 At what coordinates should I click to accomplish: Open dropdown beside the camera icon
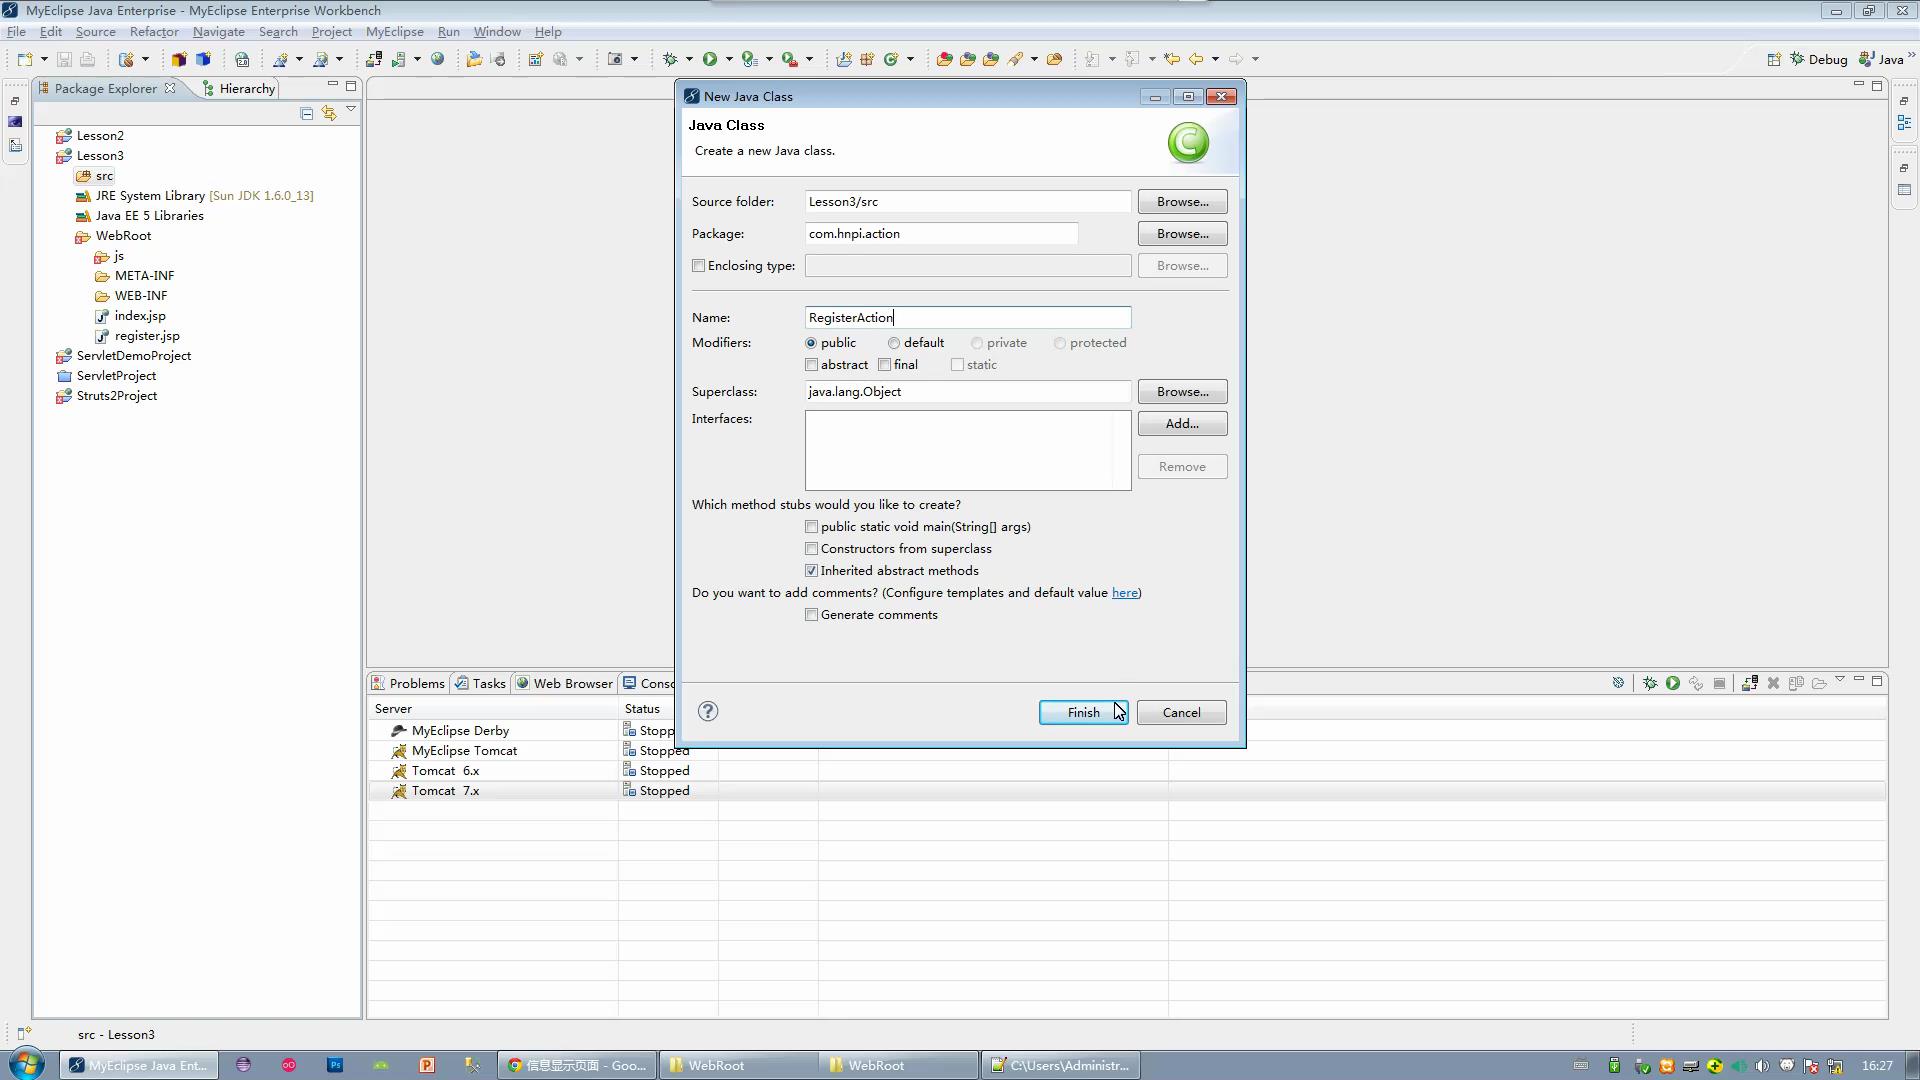[634, 59]
